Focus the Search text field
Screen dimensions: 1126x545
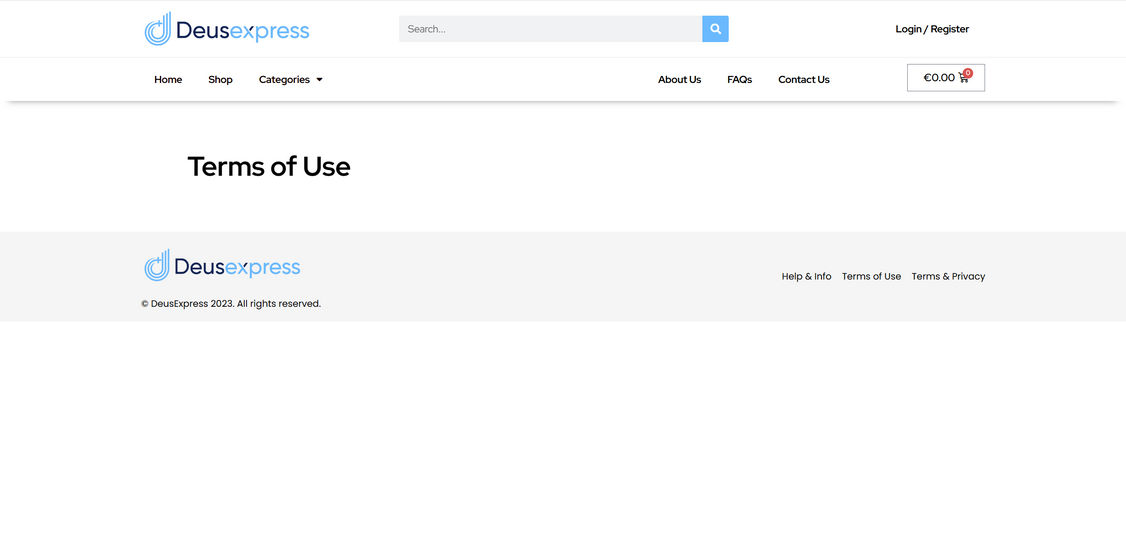tap(550, 29)
